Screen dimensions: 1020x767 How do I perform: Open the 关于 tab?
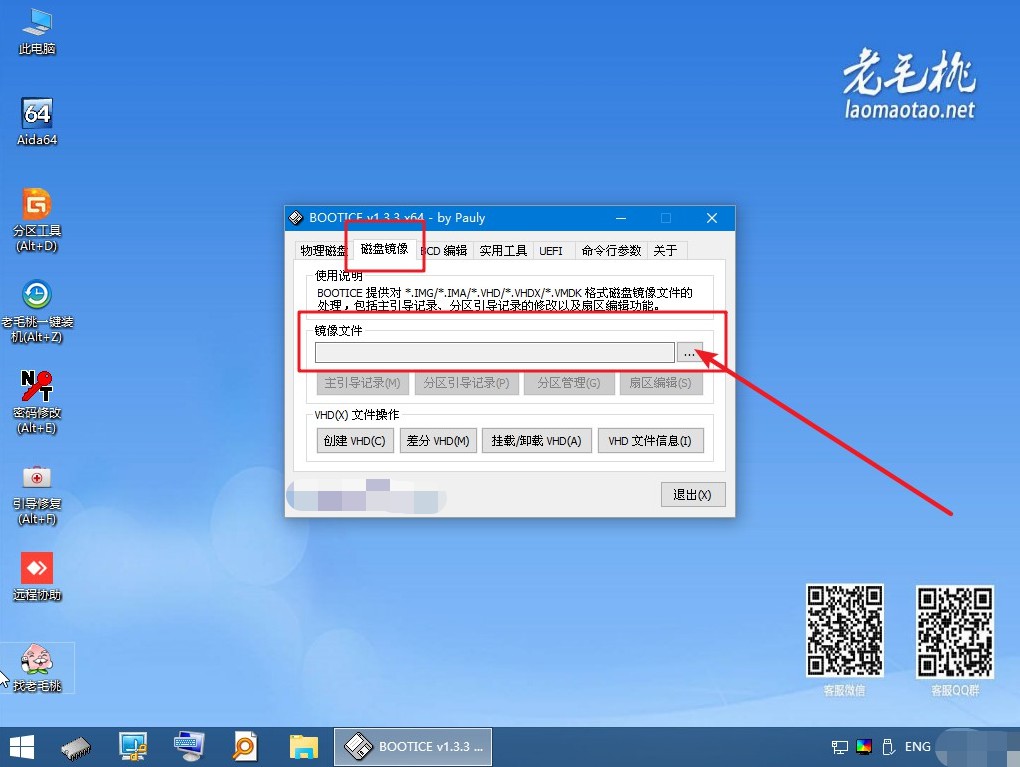(x=665, y=250)
